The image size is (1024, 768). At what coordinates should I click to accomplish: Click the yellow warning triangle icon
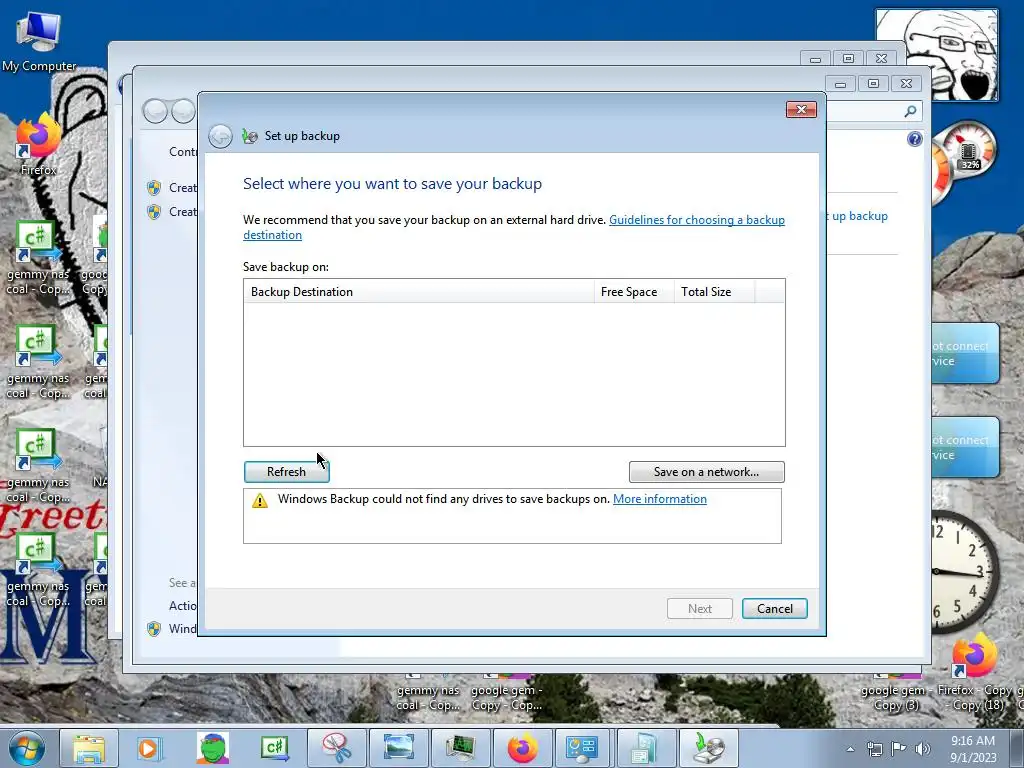pos(260,500)
